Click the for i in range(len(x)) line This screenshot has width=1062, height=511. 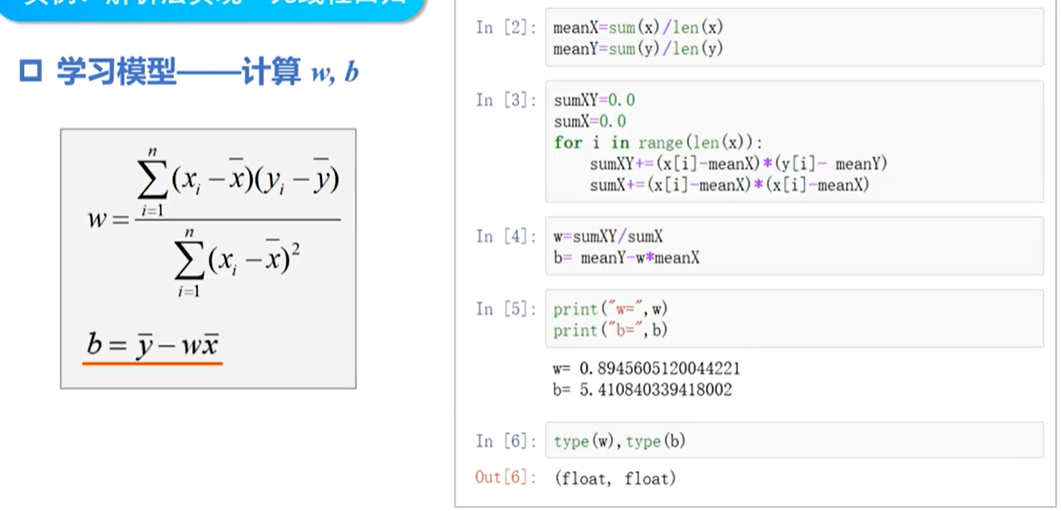[658, 143]
